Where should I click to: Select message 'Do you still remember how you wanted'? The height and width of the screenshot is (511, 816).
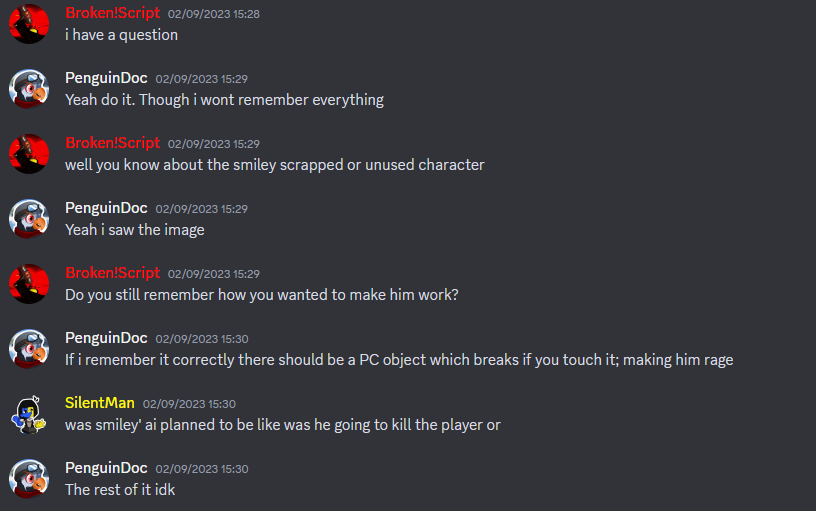pos(262,295)
